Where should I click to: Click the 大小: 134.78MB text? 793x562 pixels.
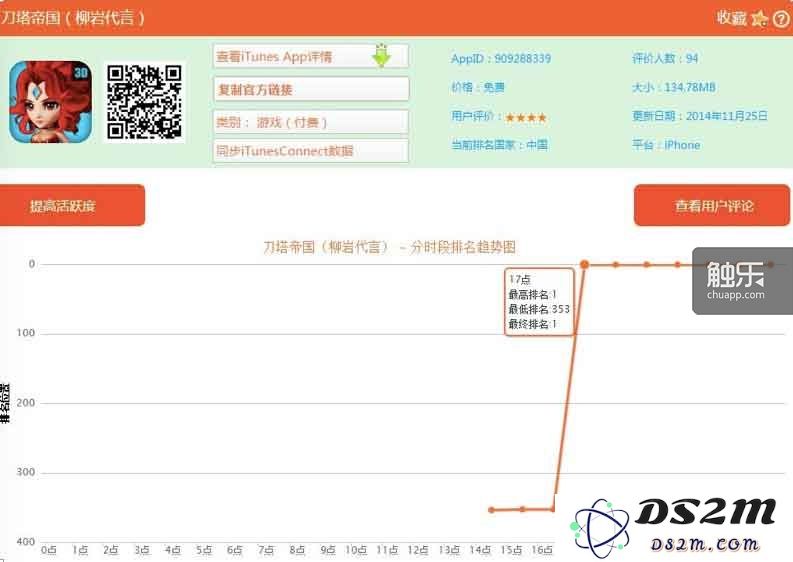click(x=674, y=88)
